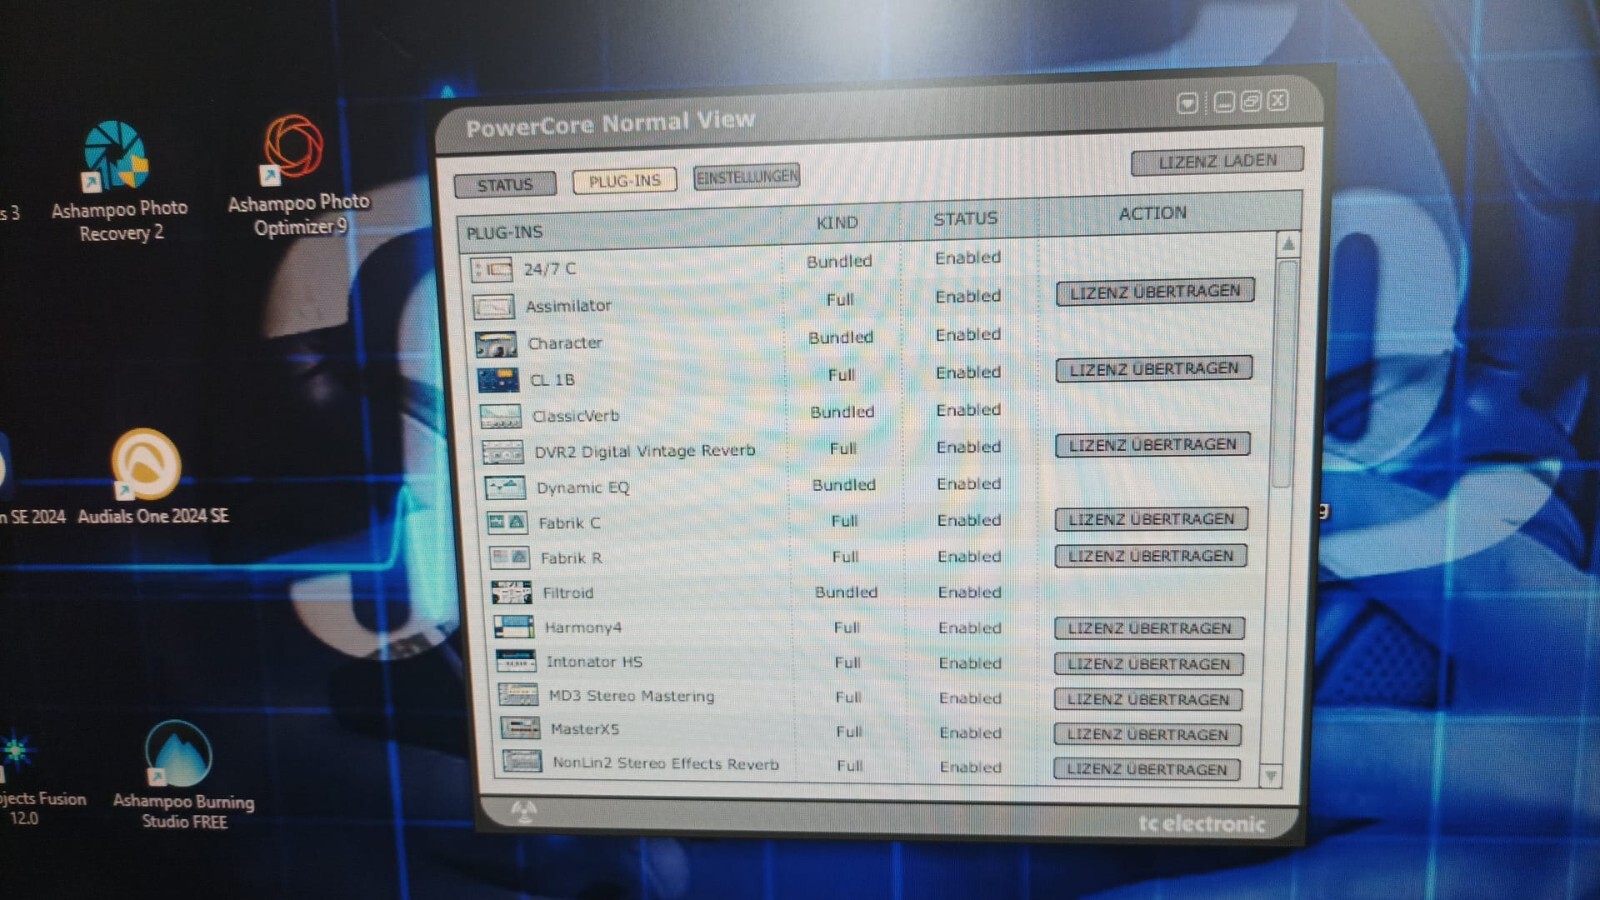This screenshot has height=900, width=1600.
Task: Select the Harmony4 plugin icon
Action: [x=512, y=628]
